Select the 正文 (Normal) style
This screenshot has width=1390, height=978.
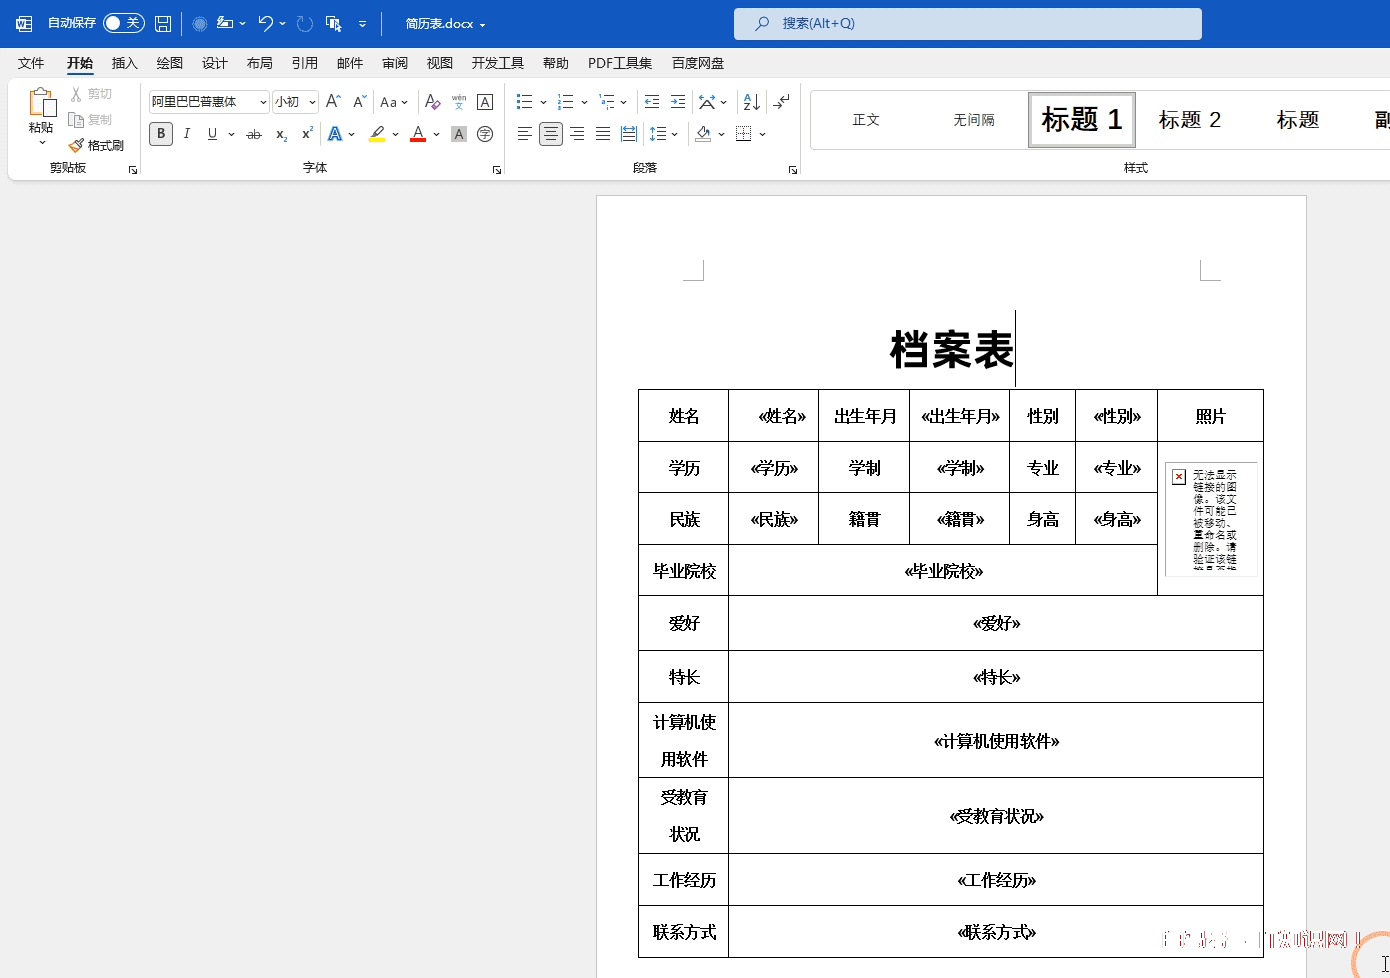866,120
